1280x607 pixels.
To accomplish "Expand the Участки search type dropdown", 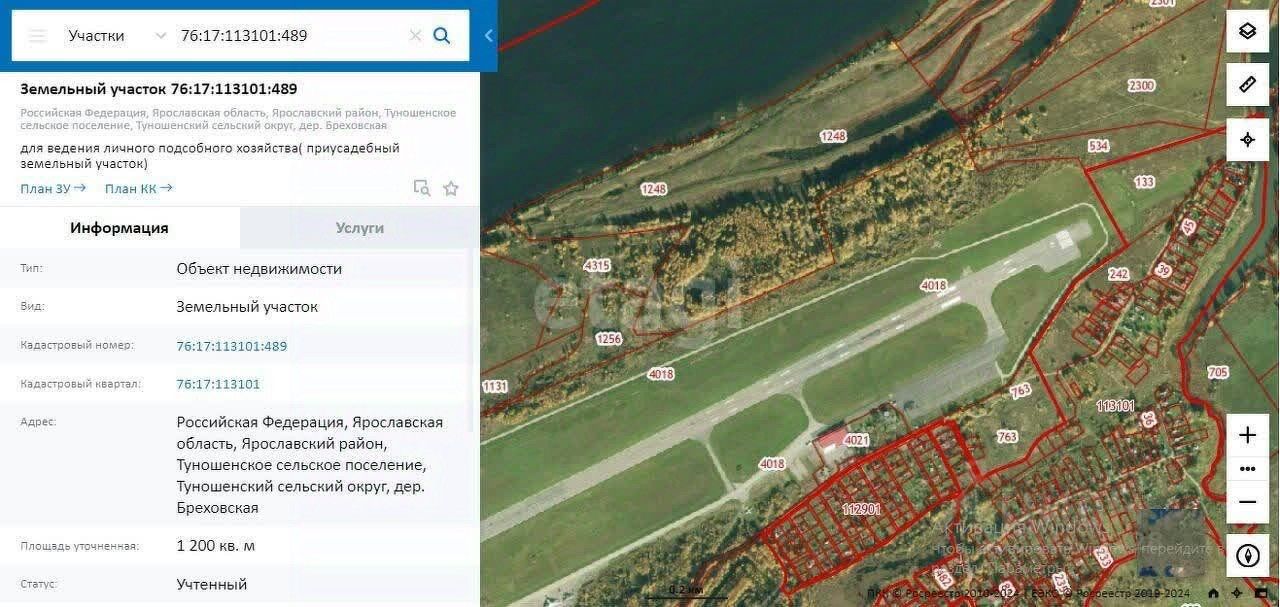I will (116, 36).
